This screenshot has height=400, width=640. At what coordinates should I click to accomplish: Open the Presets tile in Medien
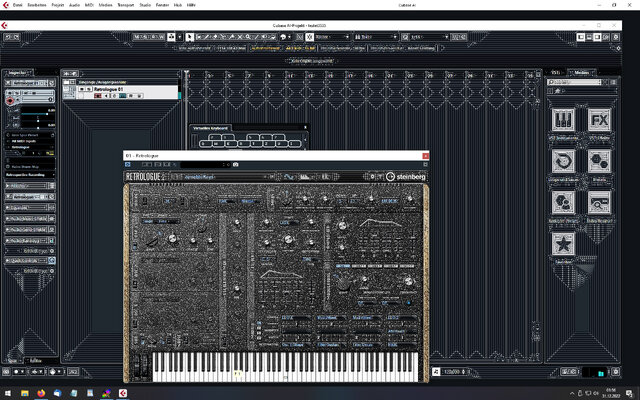pyautogui.click(x=599, y=161)
